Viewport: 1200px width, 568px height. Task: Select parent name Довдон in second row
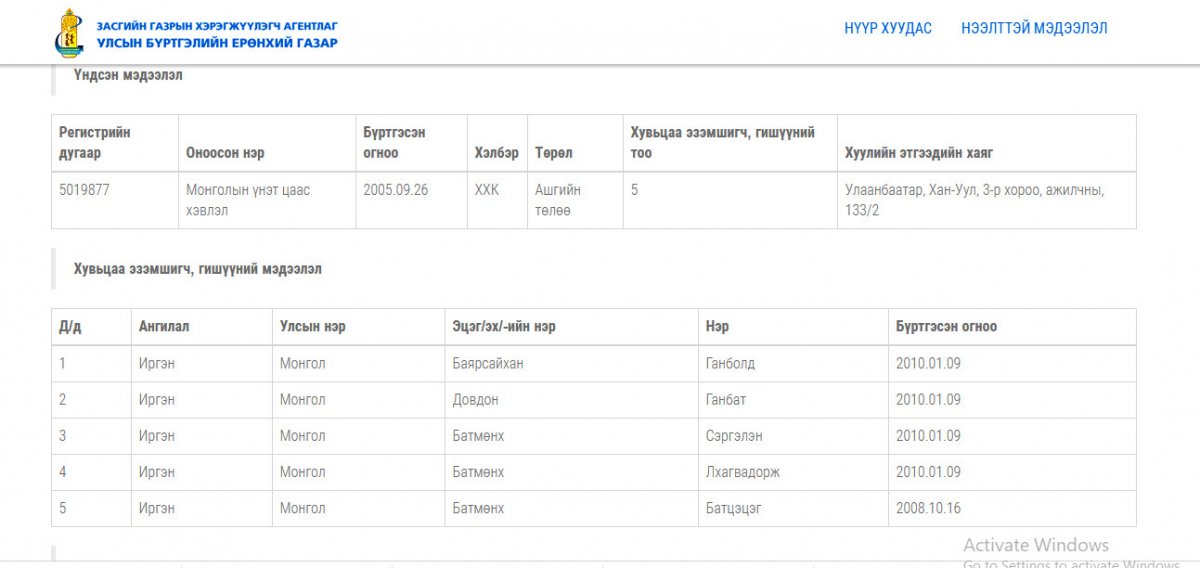pos(475,400)
